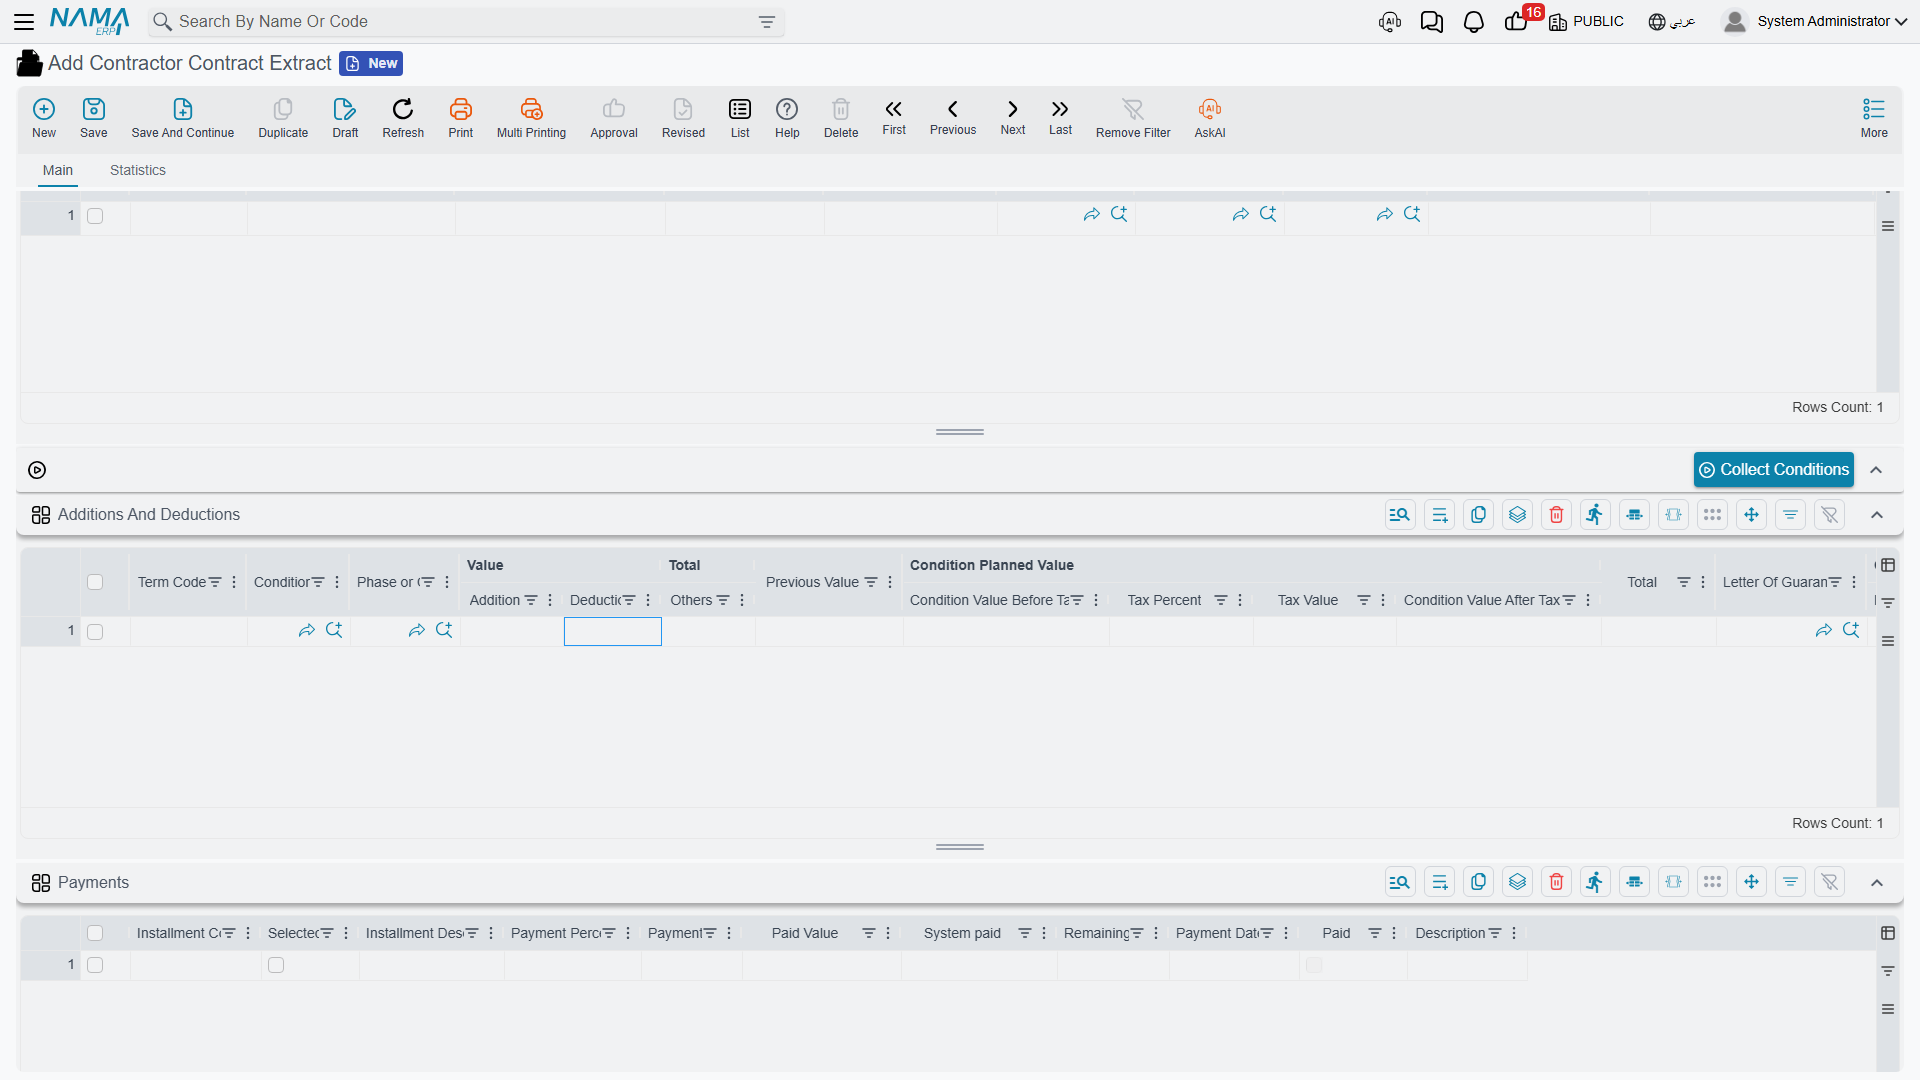Refresh the form
Screen dimensions: 1920x1080
(x=403, y=117)
